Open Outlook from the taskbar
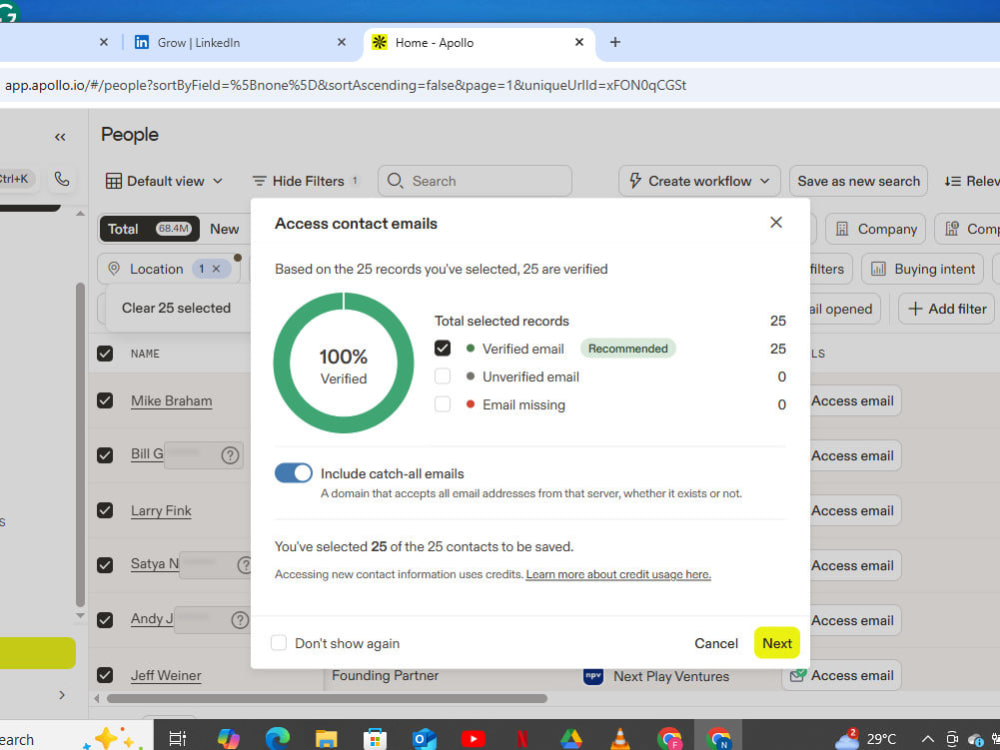 (x=424, y=739)
